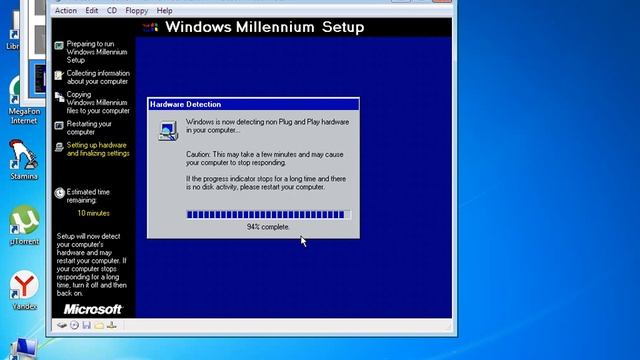This screenshot has height=360, width=640.
Task: Open the Help menu
Action: (x=164, y=11)
